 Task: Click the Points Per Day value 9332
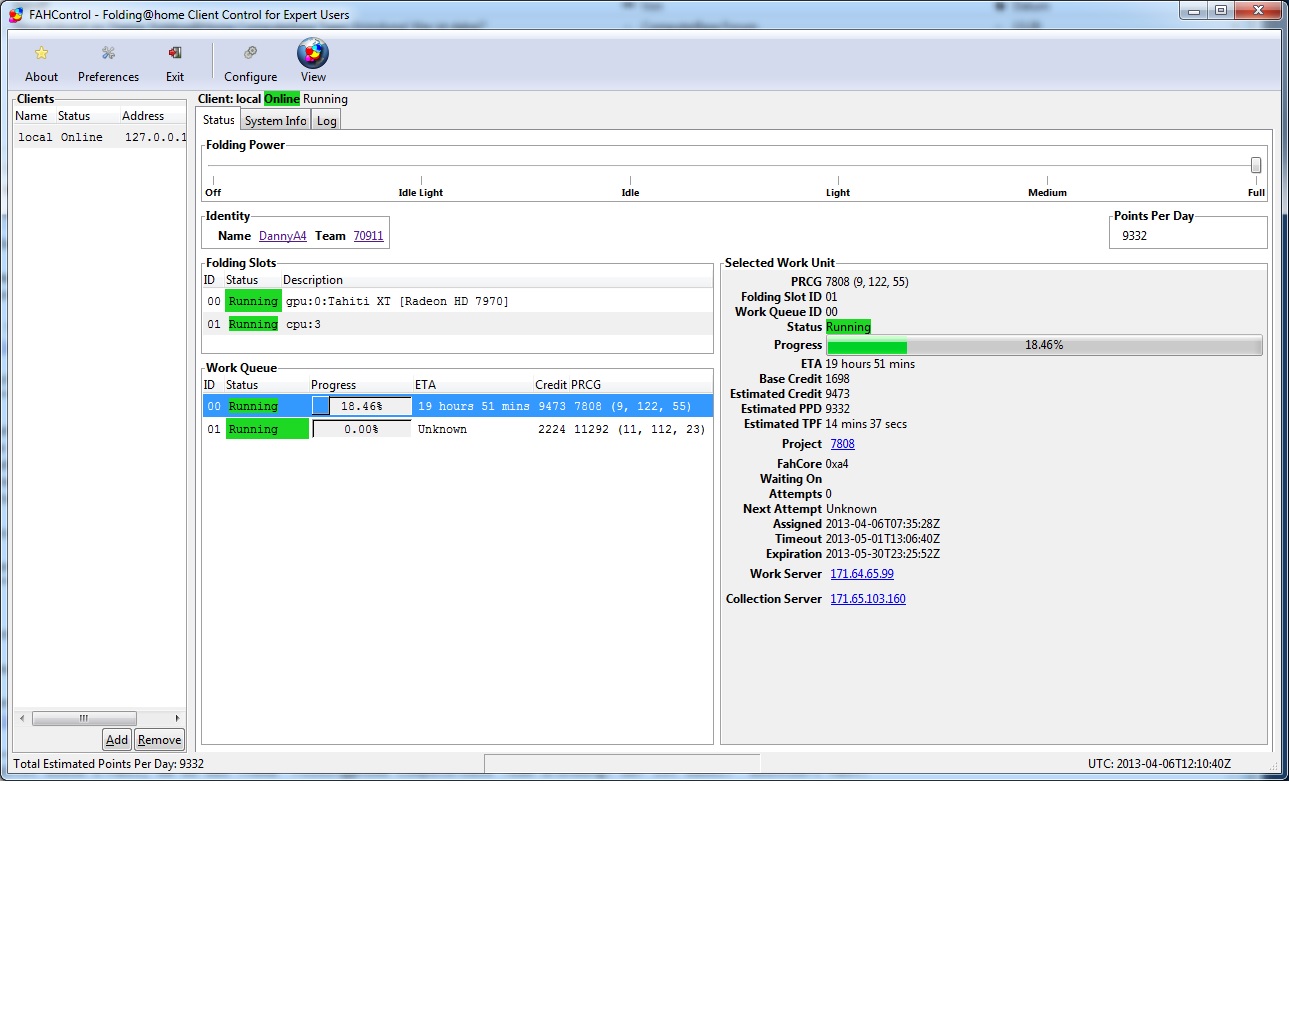click(x=1134, y=236)
